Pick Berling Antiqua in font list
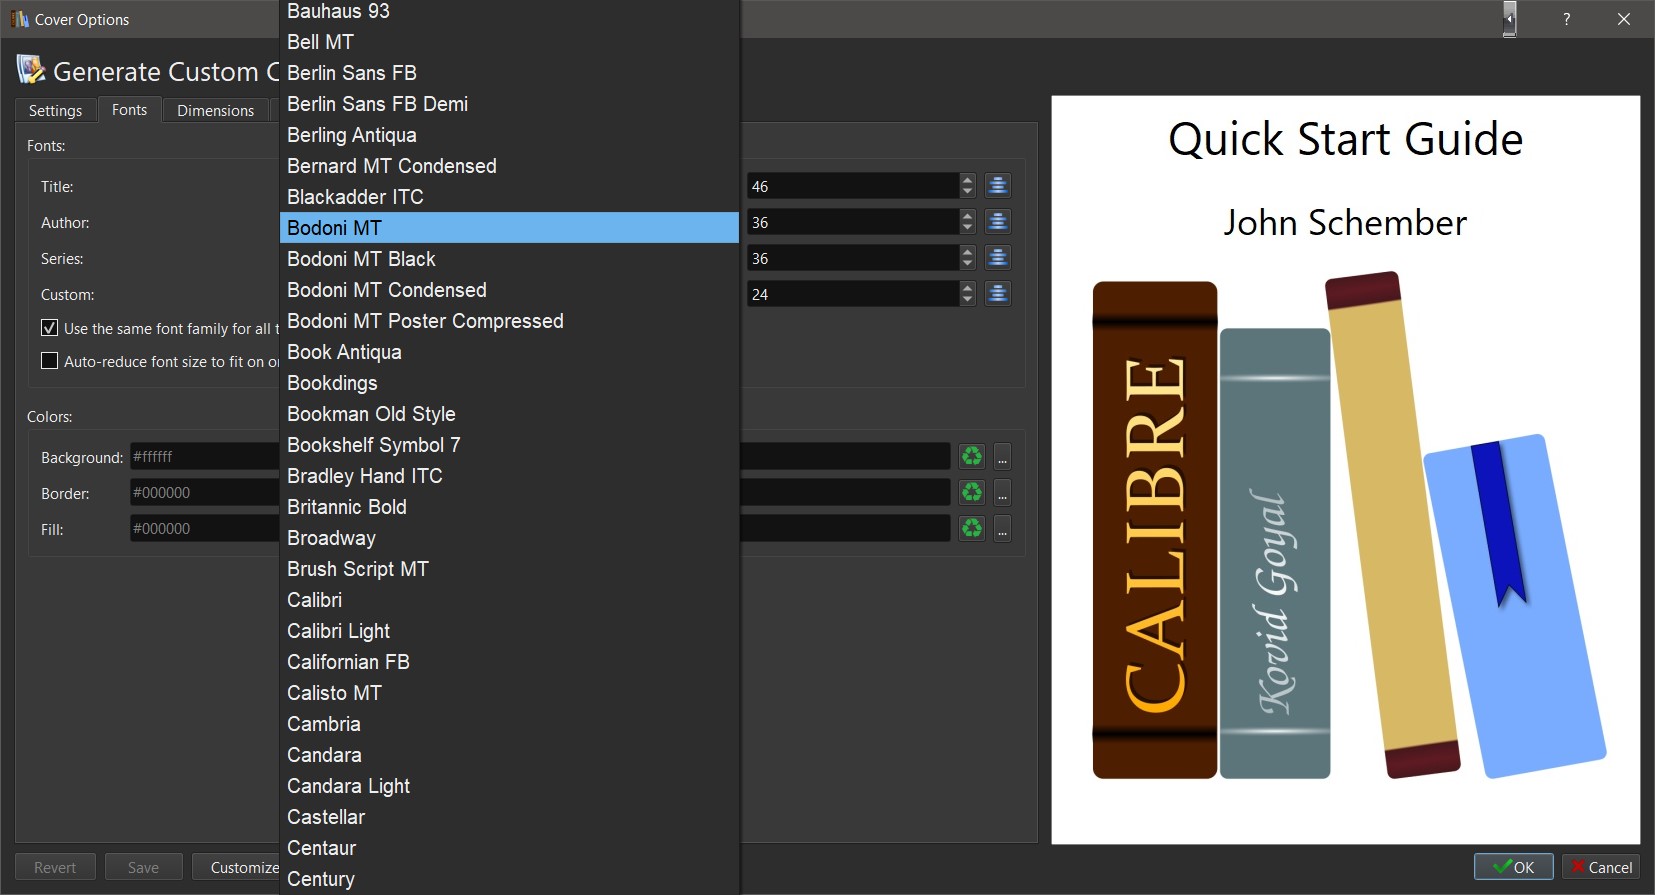The image size is (1655, 895). [x=509, y=135]
